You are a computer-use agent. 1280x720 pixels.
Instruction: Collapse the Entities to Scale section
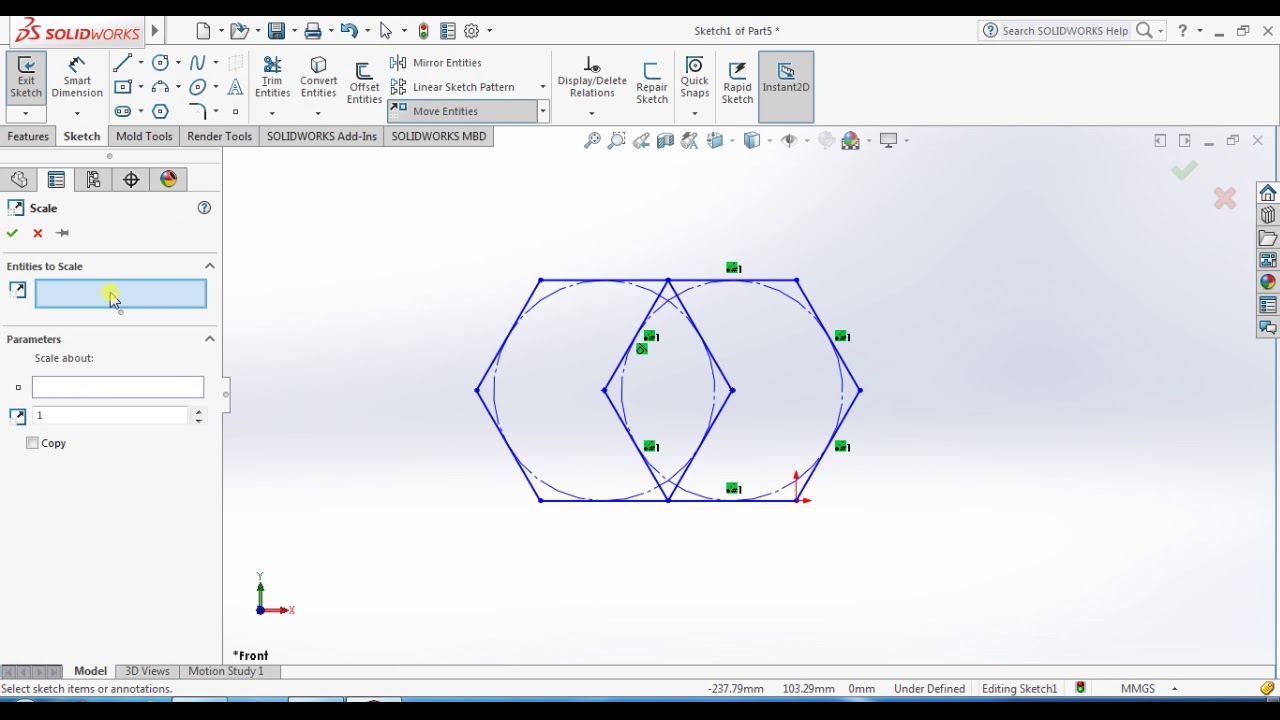click(210, 266)
